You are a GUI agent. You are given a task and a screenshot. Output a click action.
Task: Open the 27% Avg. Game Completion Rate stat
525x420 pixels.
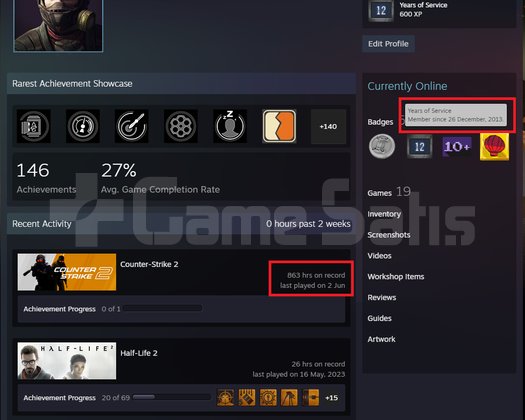[x=160, y=178]
